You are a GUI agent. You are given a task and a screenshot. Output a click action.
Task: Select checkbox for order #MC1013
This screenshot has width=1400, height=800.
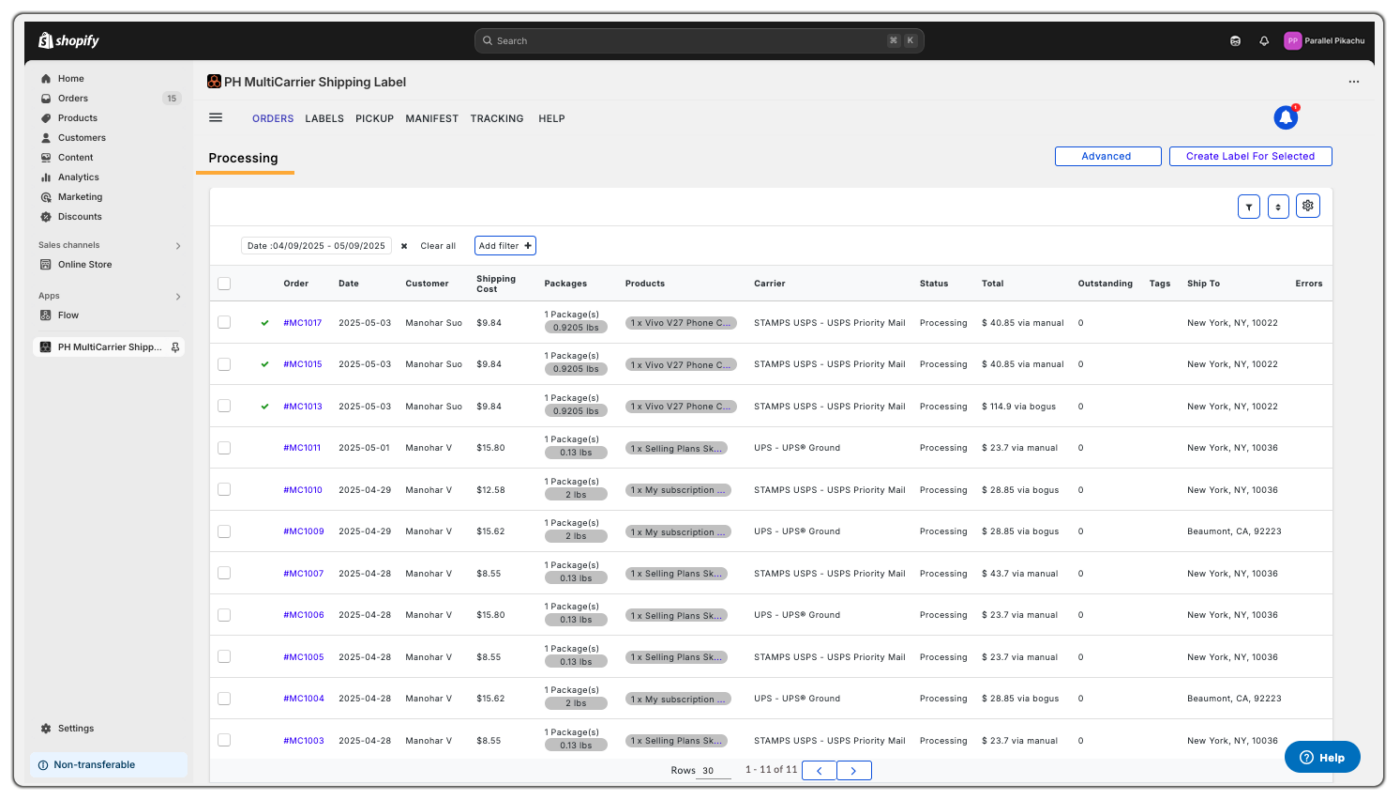click(x=224, y=406)
